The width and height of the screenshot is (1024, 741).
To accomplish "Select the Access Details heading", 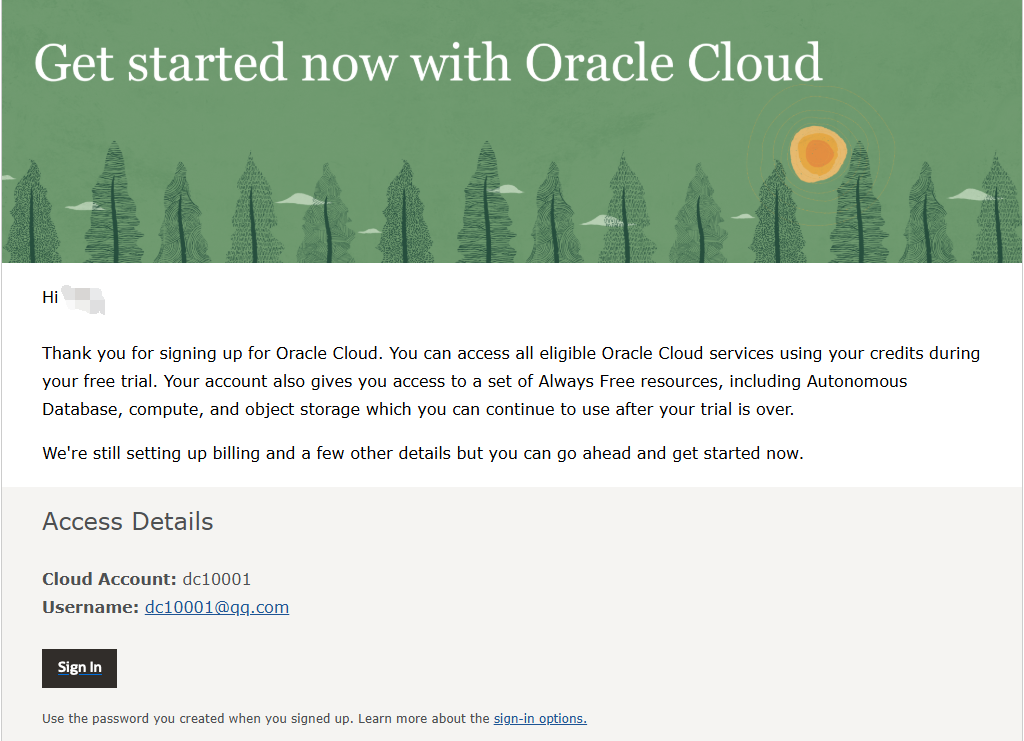I will point(128,522).
